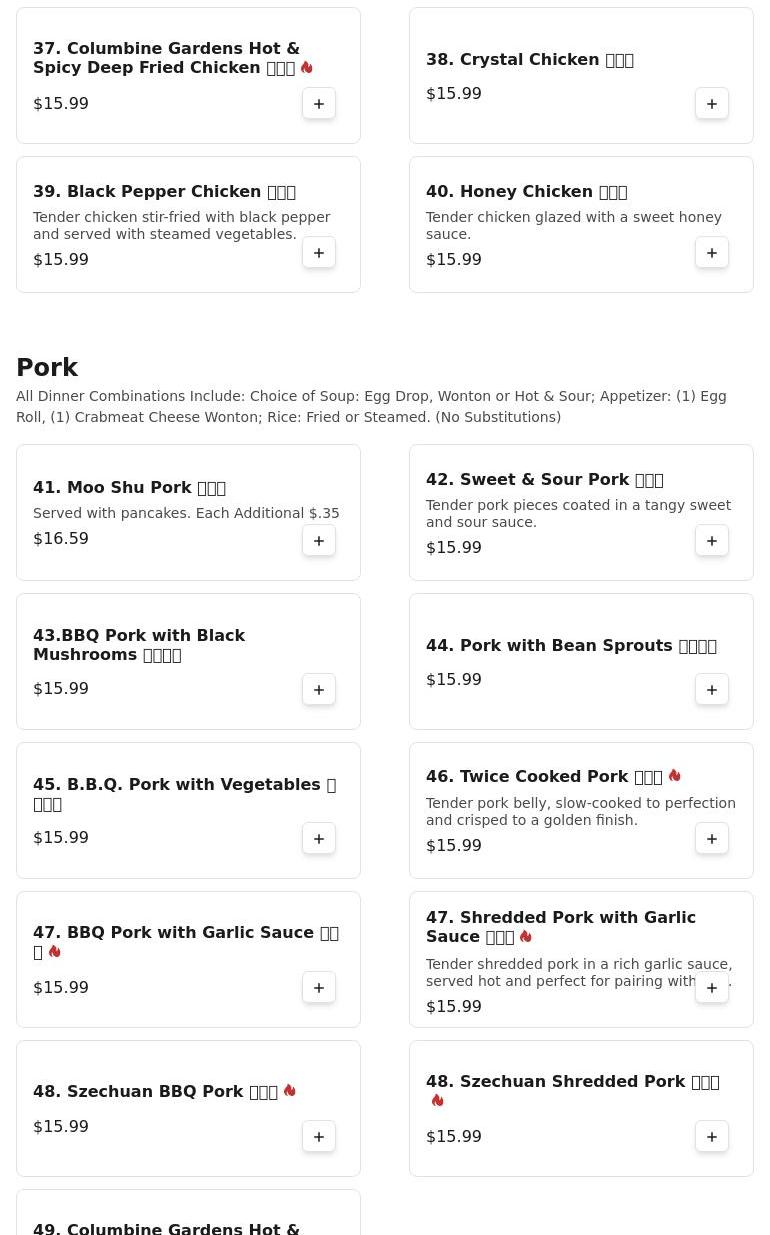Add Columbine Gardens Hot & Spicy Chicken
This screenshot has height=1235, width=770.
click(x=319, y=104)
